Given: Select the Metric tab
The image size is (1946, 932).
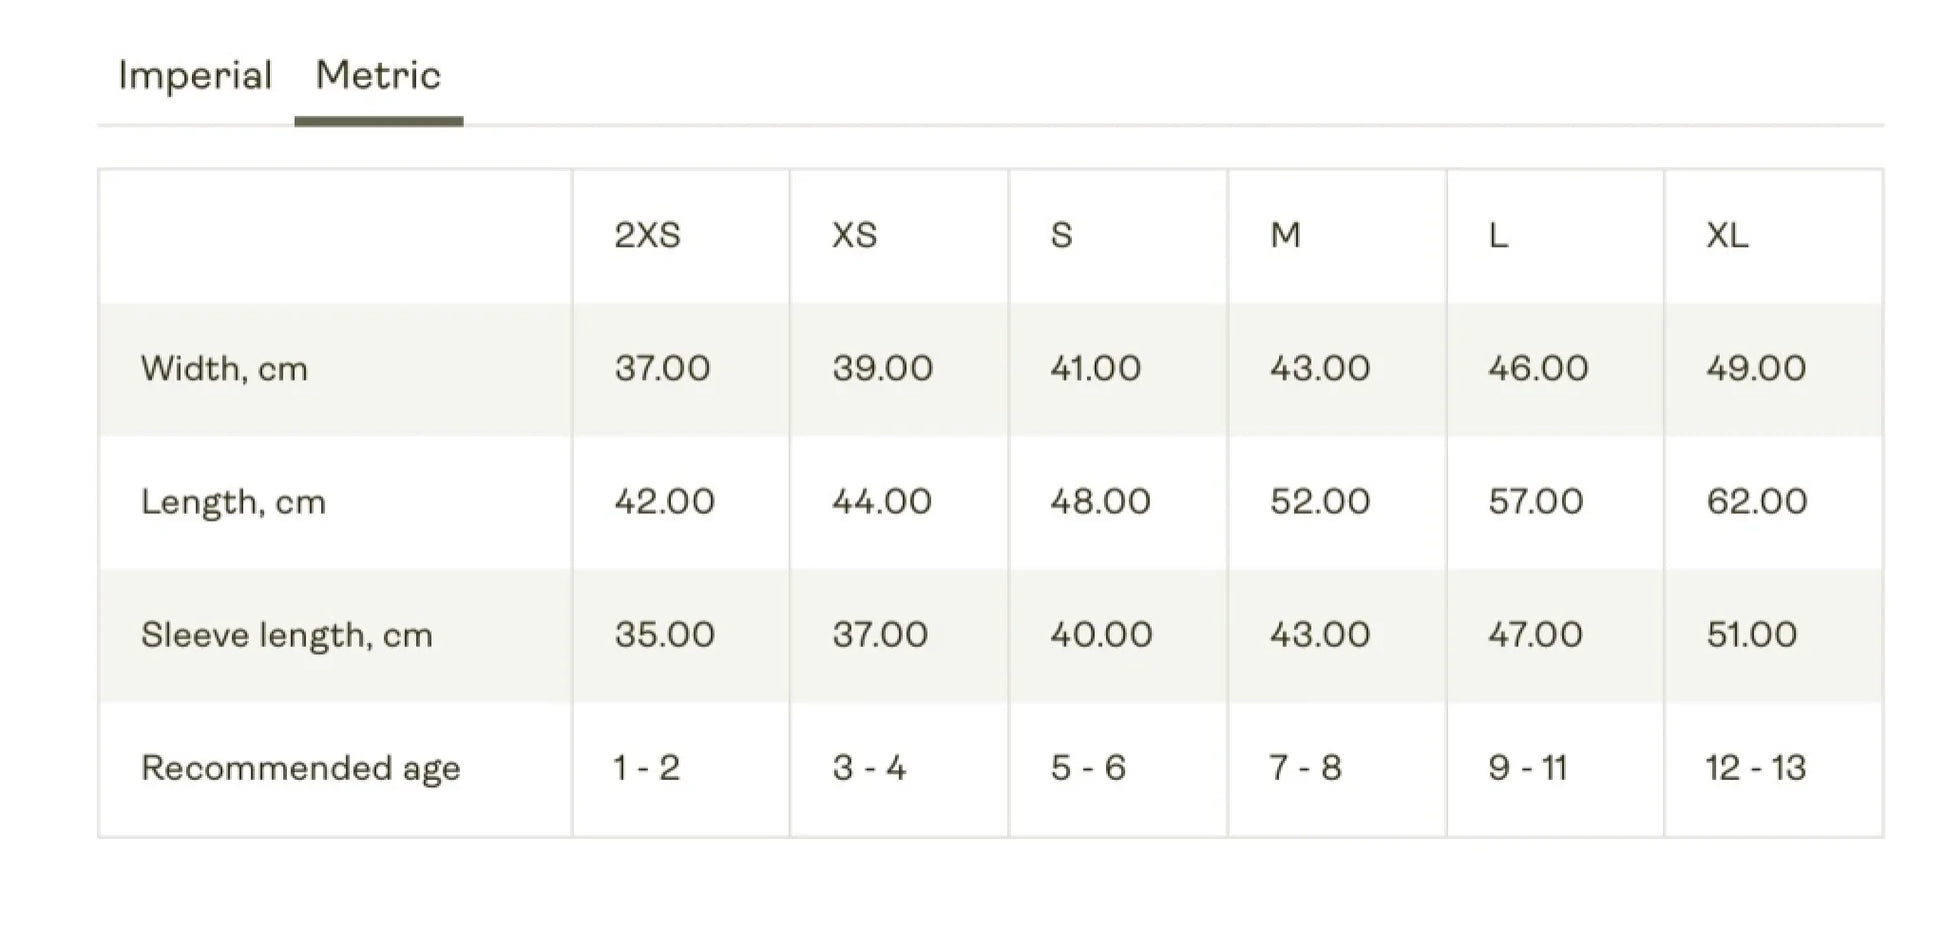Looking at the screenshot, I should pos(378,76).
